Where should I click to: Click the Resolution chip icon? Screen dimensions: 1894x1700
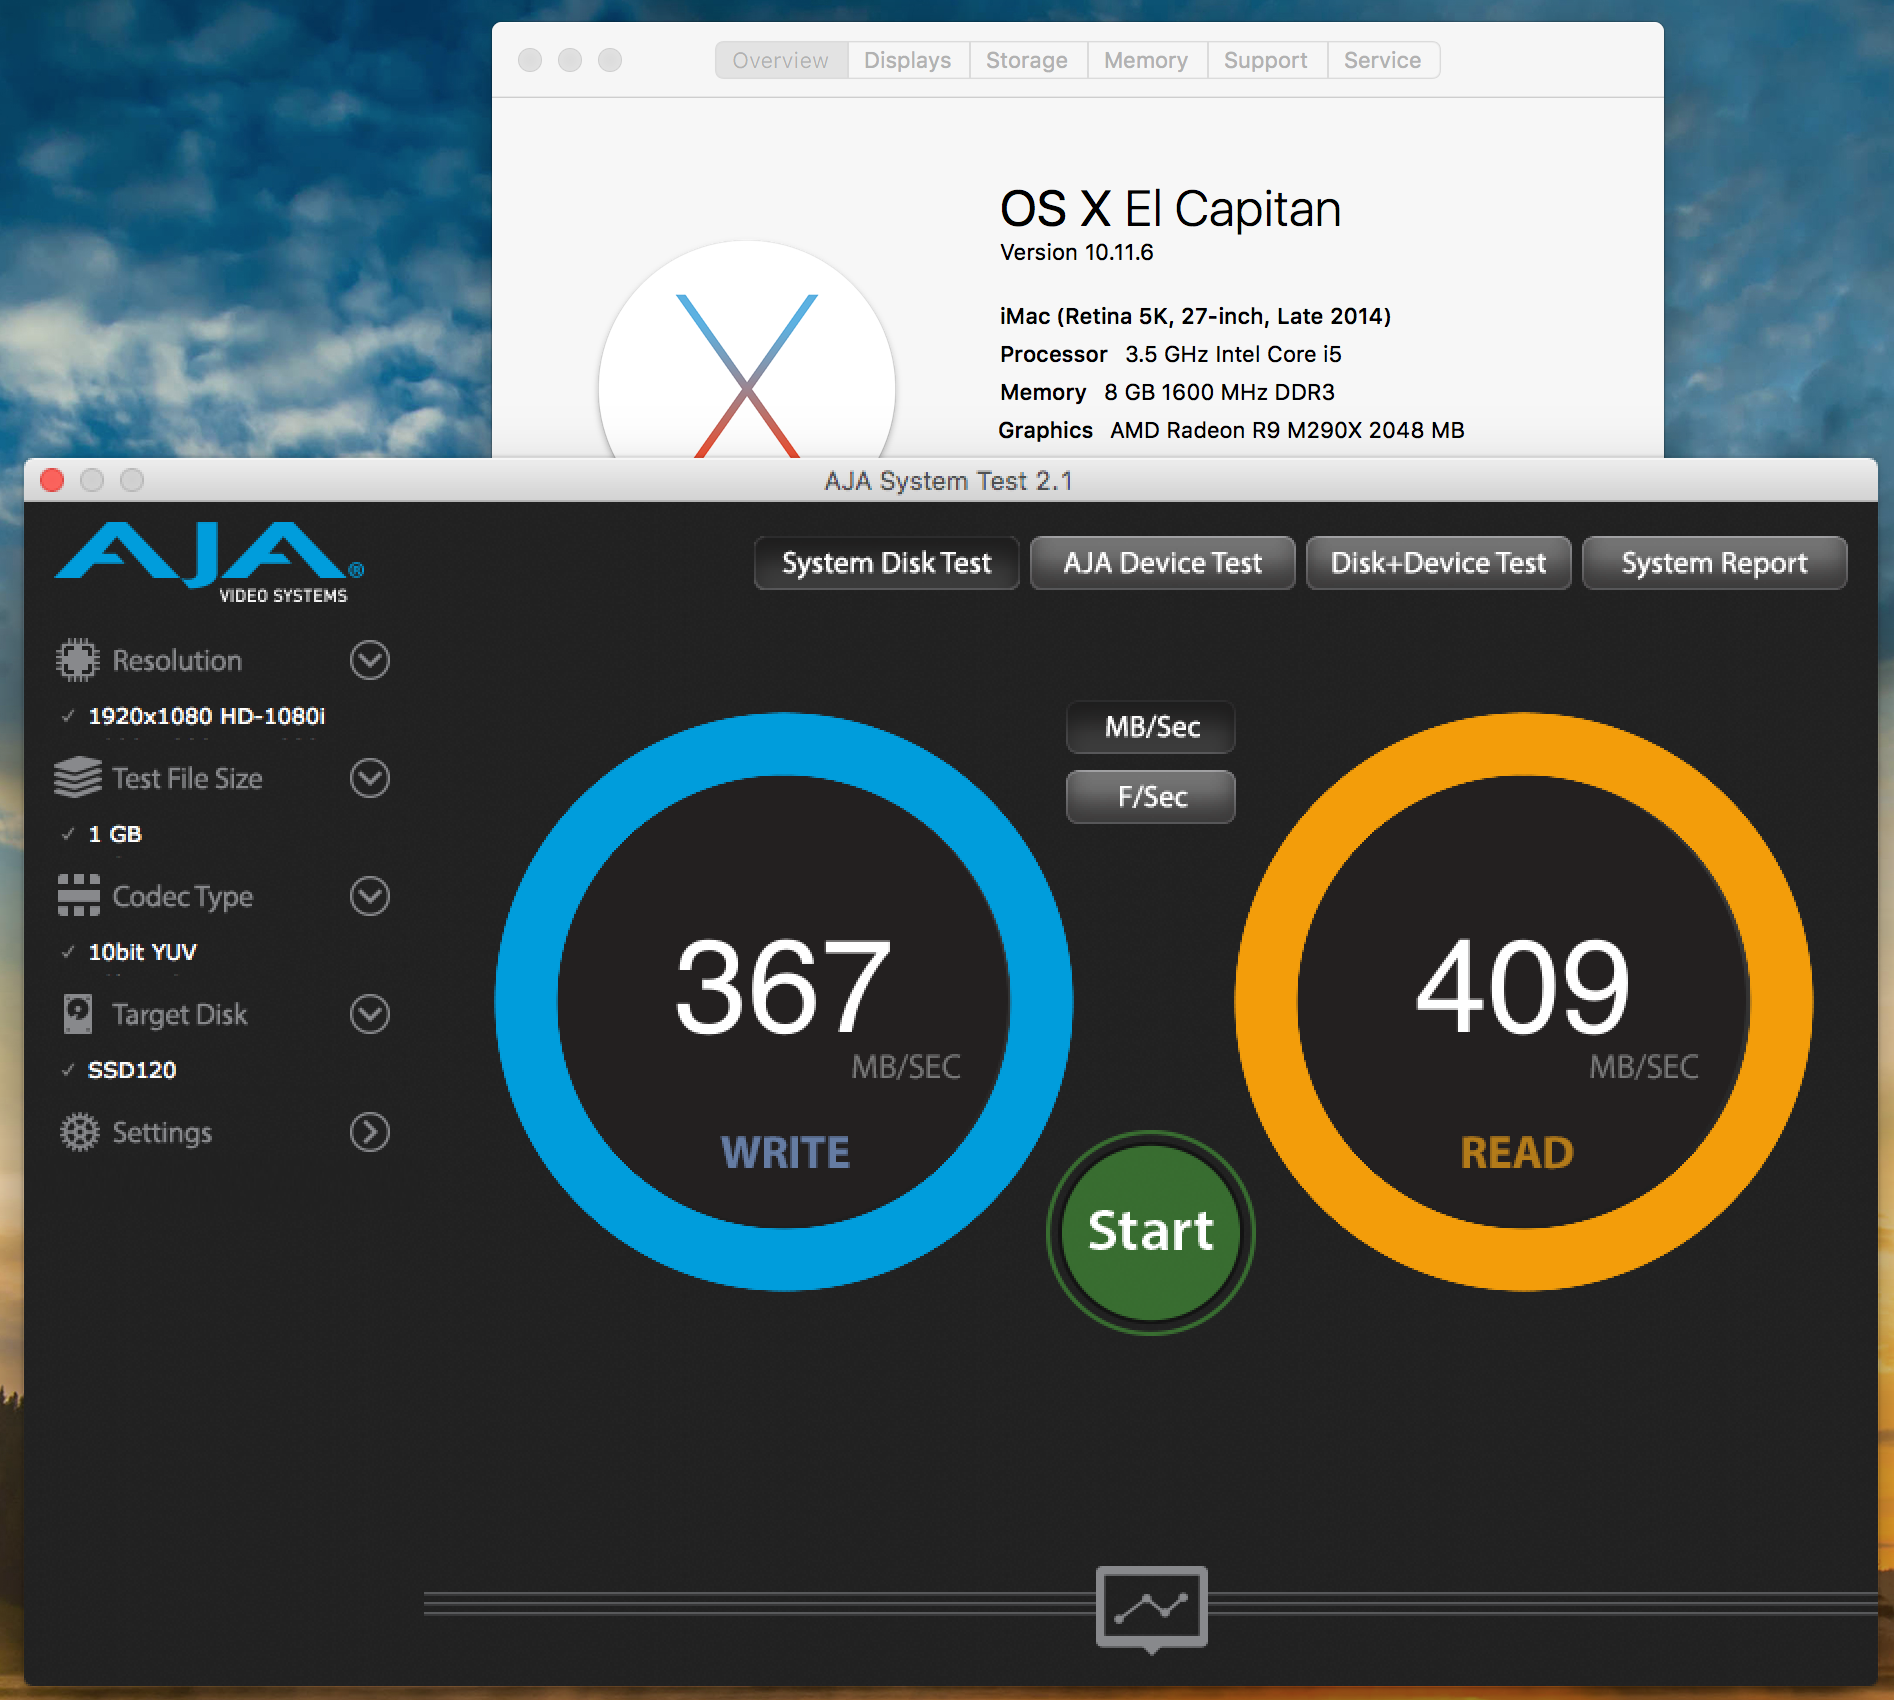click(78, 660)
